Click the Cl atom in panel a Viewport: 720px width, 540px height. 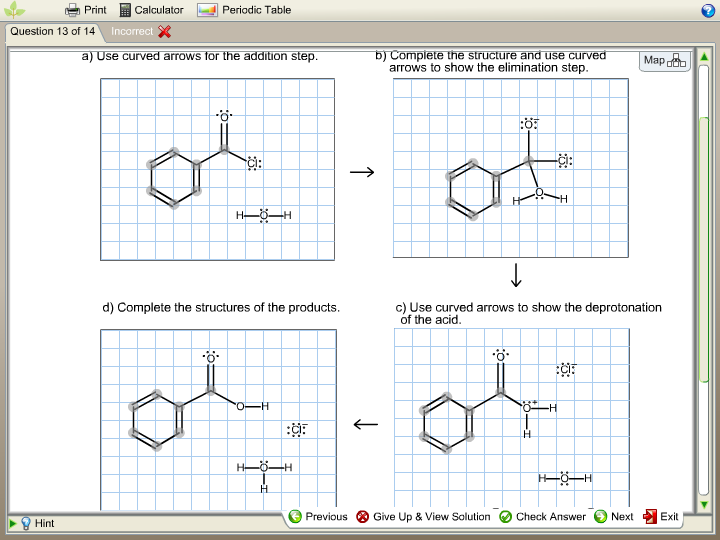[253, 163]
